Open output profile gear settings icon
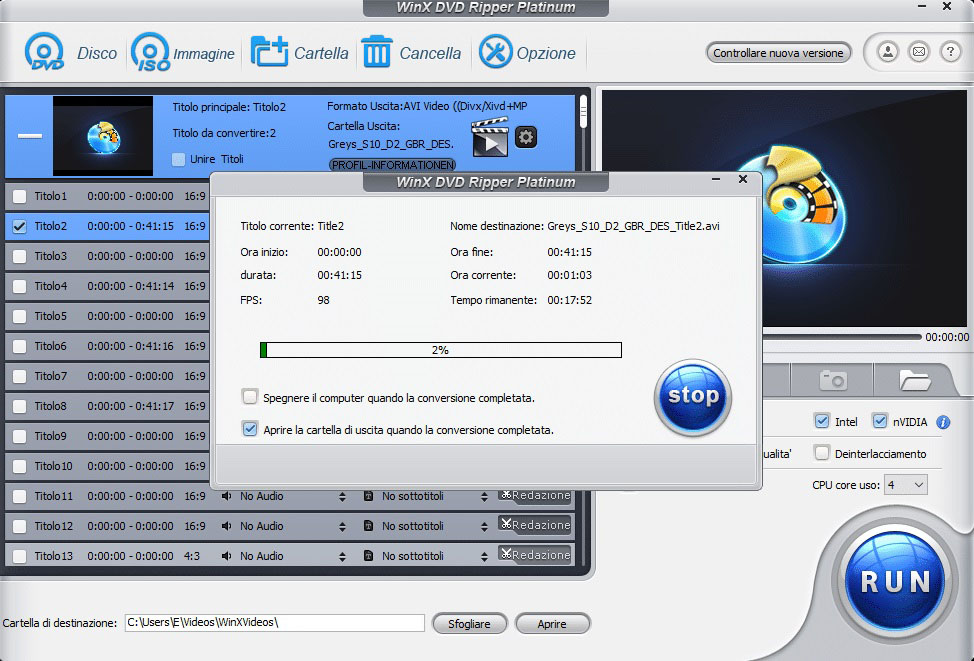The image size is (974, 661). pos(526,138)
